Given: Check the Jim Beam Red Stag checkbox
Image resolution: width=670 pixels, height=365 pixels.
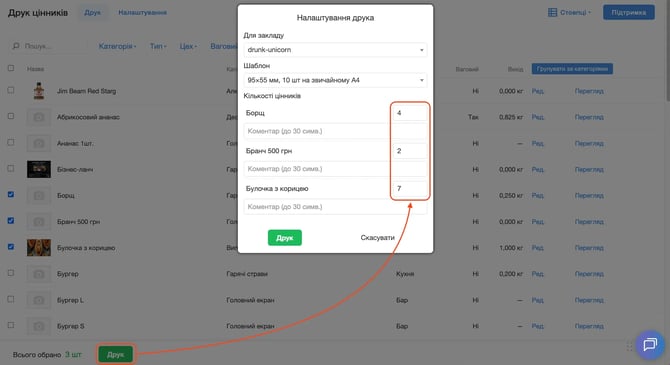Looking at the screenshot, I should click(11, 90).
